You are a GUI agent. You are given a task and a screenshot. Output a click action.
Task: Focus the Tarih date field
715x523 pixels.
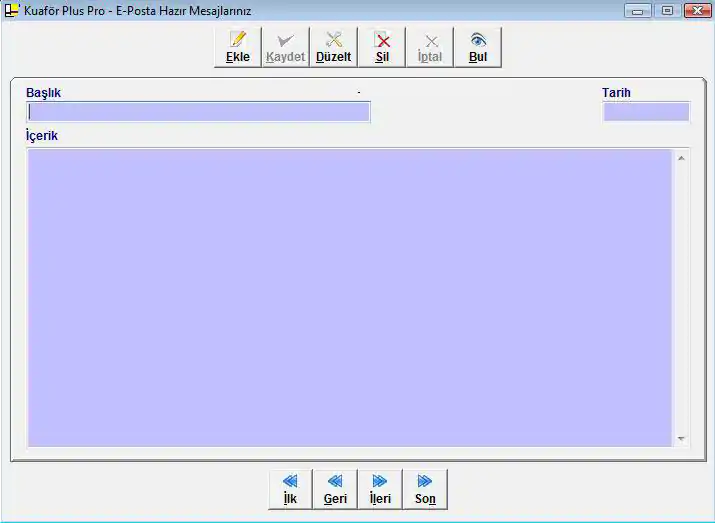pyautogui.click(x=645, y=112)
